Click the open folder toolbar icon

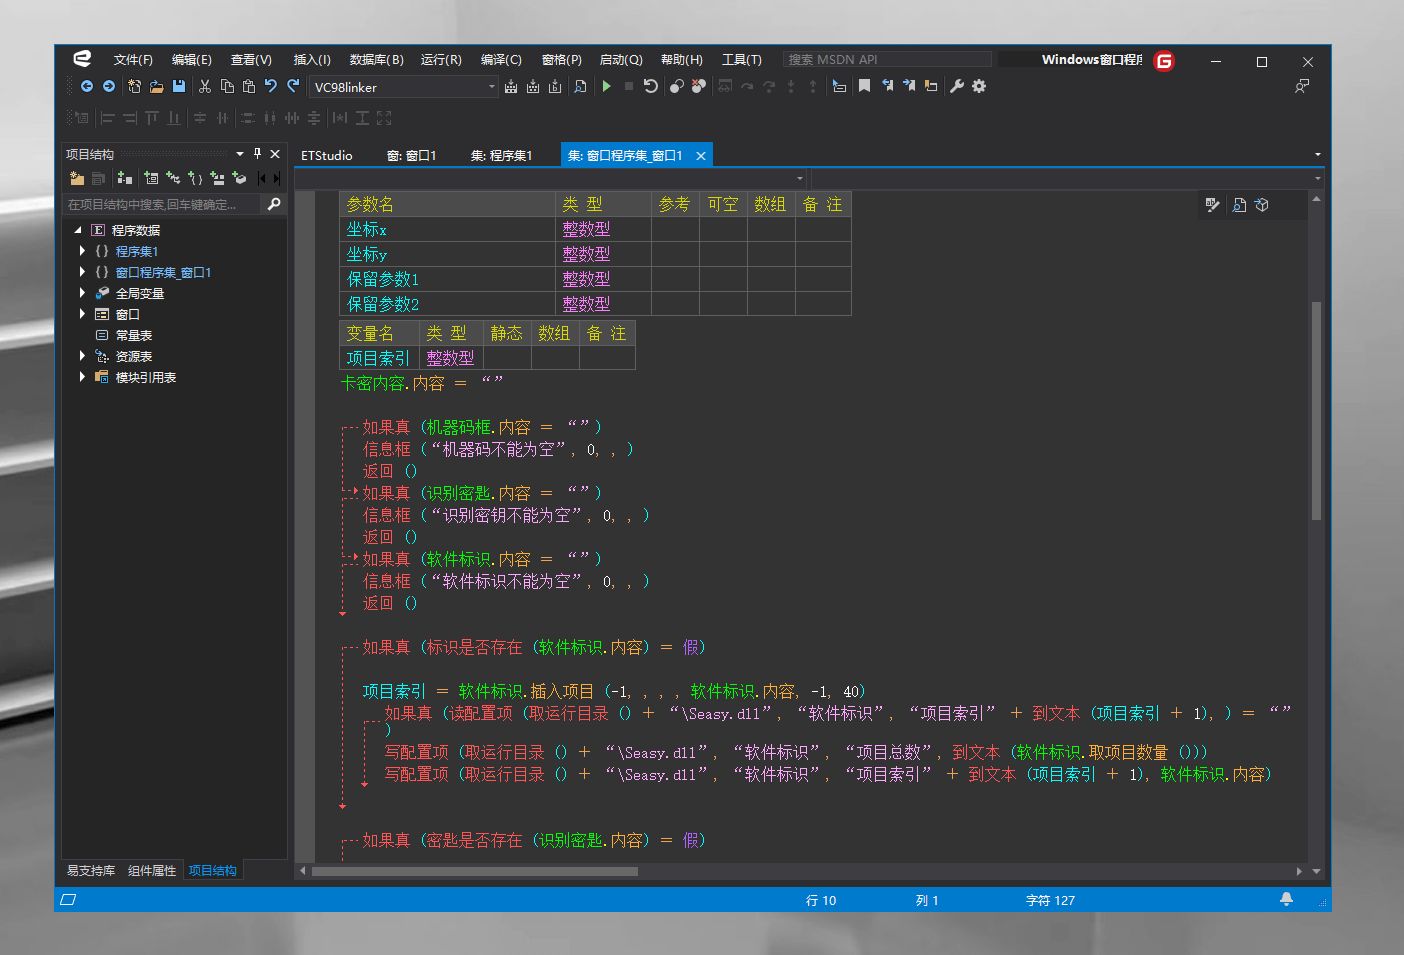click(x=157, y=87)
